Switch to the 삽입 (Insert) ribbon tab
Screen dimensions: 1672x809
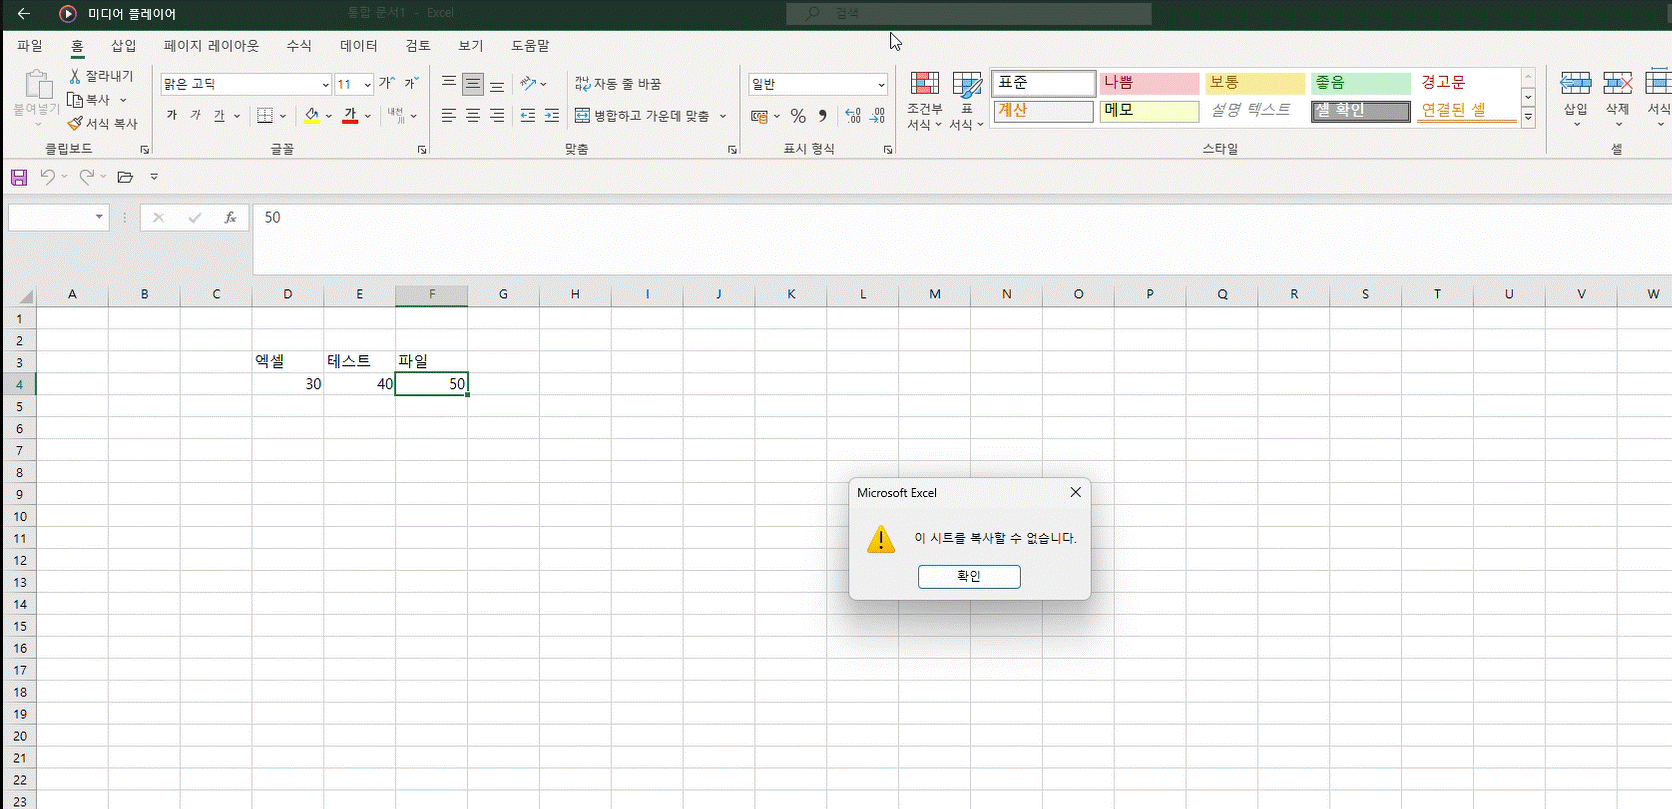coord(123,46)
